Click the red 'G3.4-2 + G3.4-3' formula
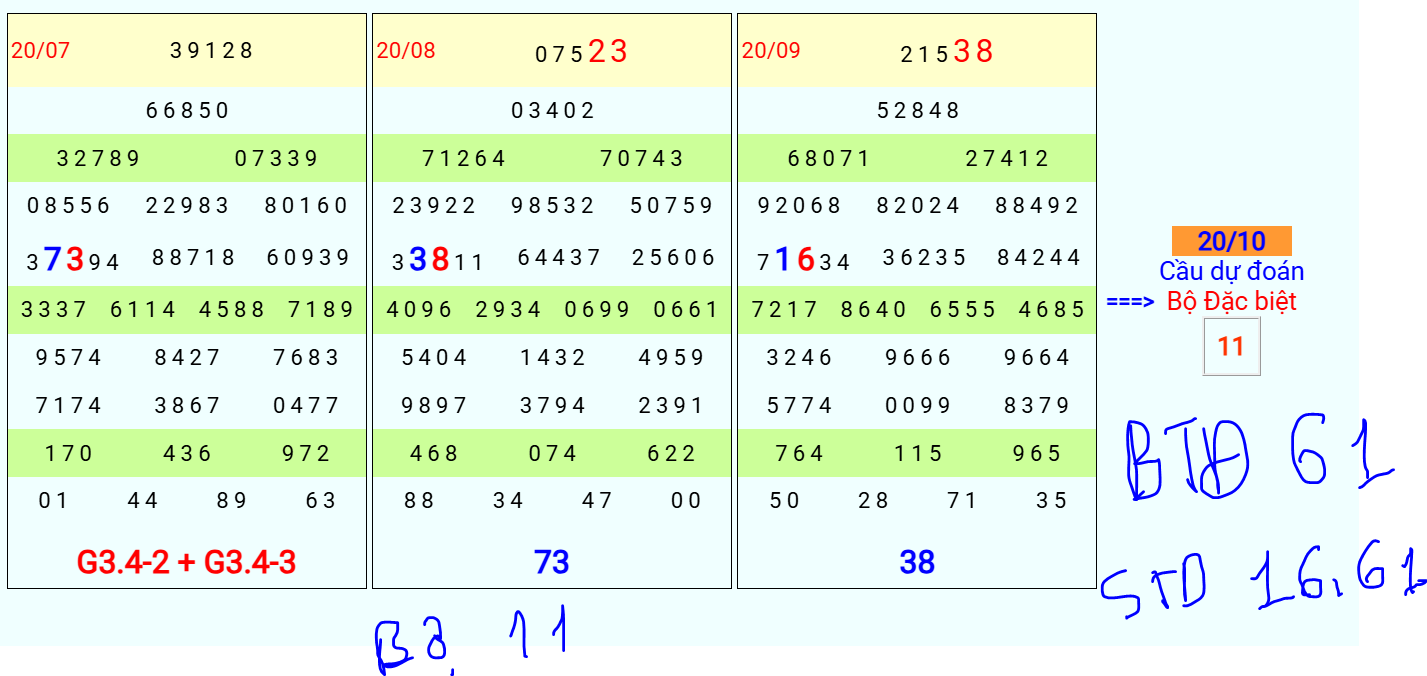Viewport: 1427px width, 676px height. pos(187,563)
